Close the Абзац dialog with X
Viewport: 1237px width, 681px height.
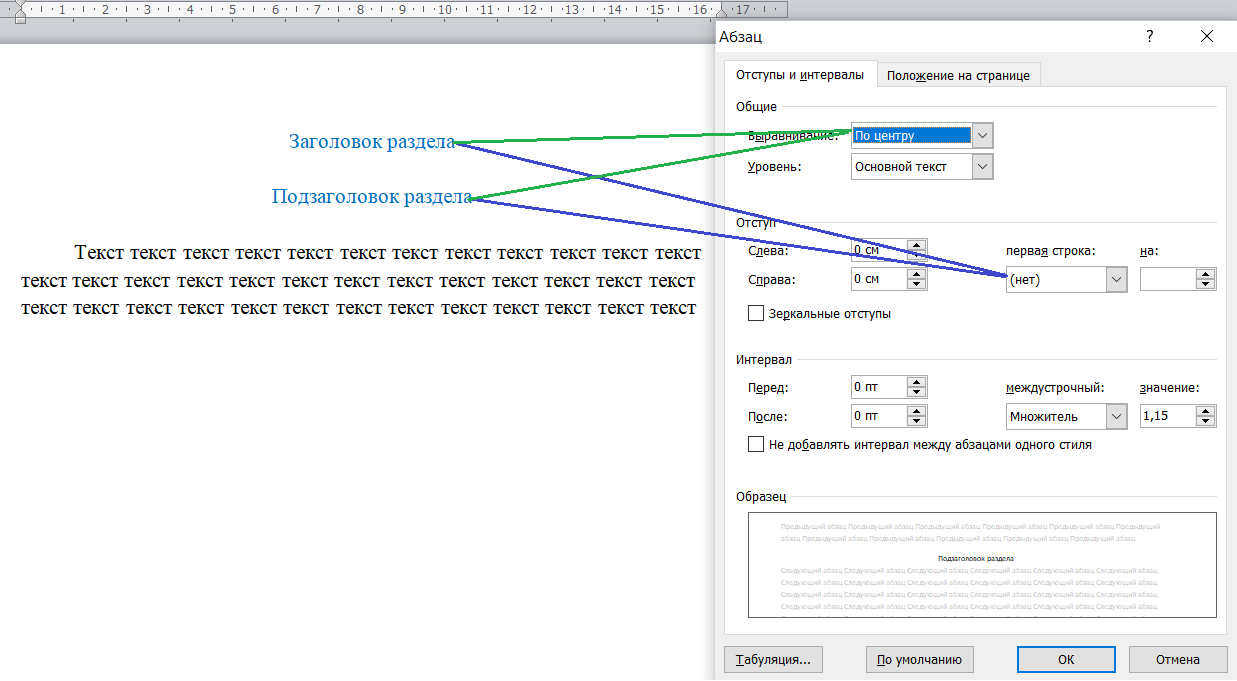click(x=1207, y=36)
